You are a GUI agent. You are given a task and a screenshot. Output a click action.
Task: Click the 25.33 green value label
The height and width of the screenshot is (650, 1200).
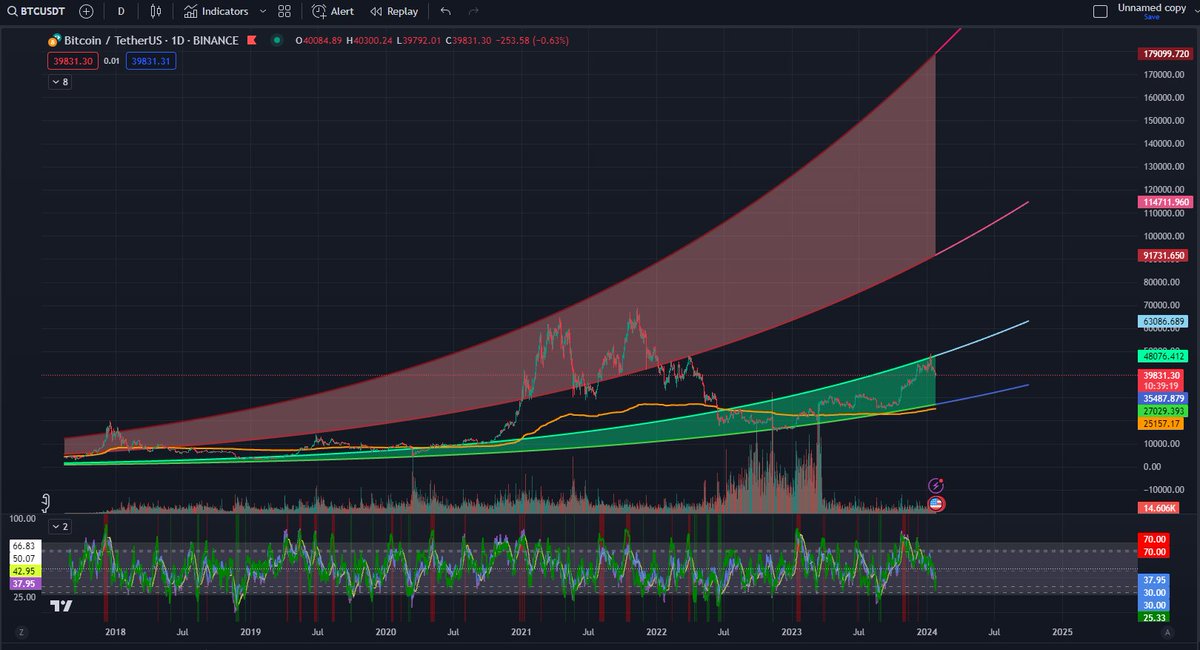point(1153,617)
